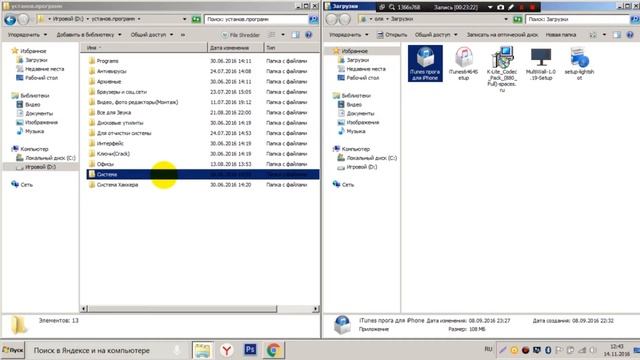Viewport: 640px width, 360px height.
Task: Click the help icon in the left window toolbar
Action: (309, 35)
